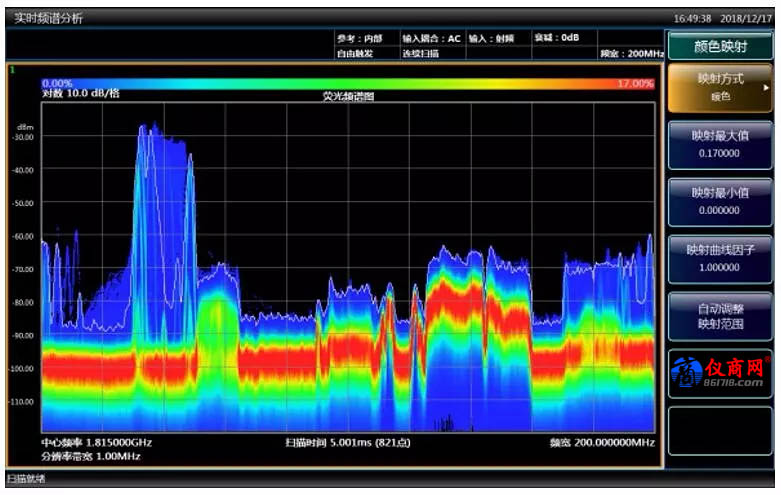Click the 0.00% minimum label on color bar
This screenshot has height=495, width=781.
pyautogui.click(x=57, y=83)
